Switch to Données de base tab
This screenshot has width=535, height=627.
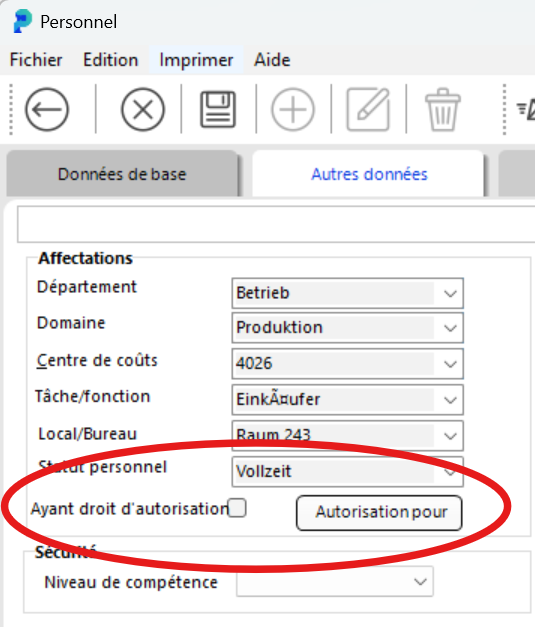click(x=122, y=174)
